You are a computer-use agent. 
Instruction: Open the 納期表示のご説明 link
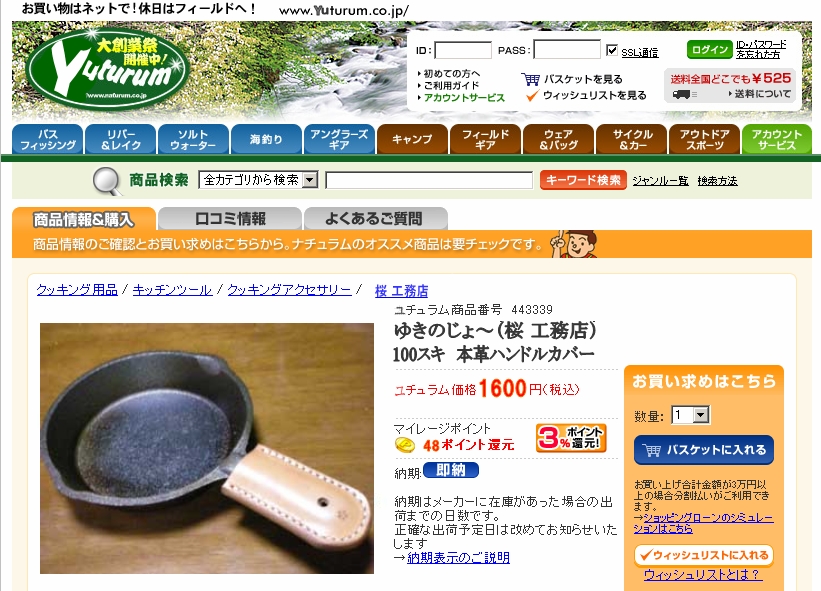coord(458,558)
